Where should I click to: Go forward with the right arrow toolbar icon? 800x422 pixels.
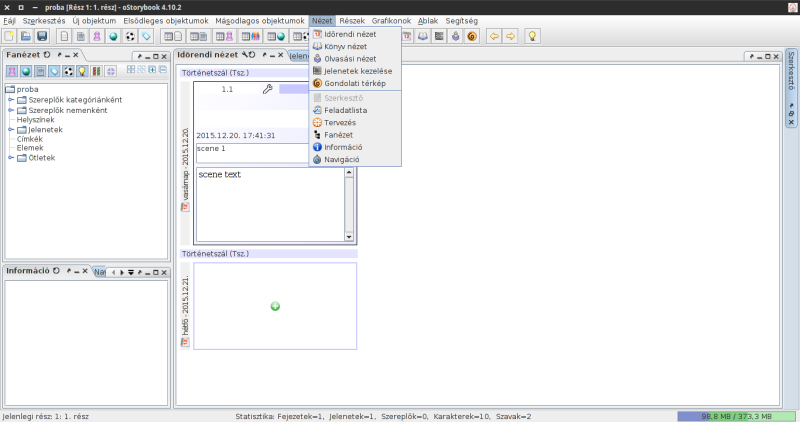pyautogui.click(x=510, y=36)
